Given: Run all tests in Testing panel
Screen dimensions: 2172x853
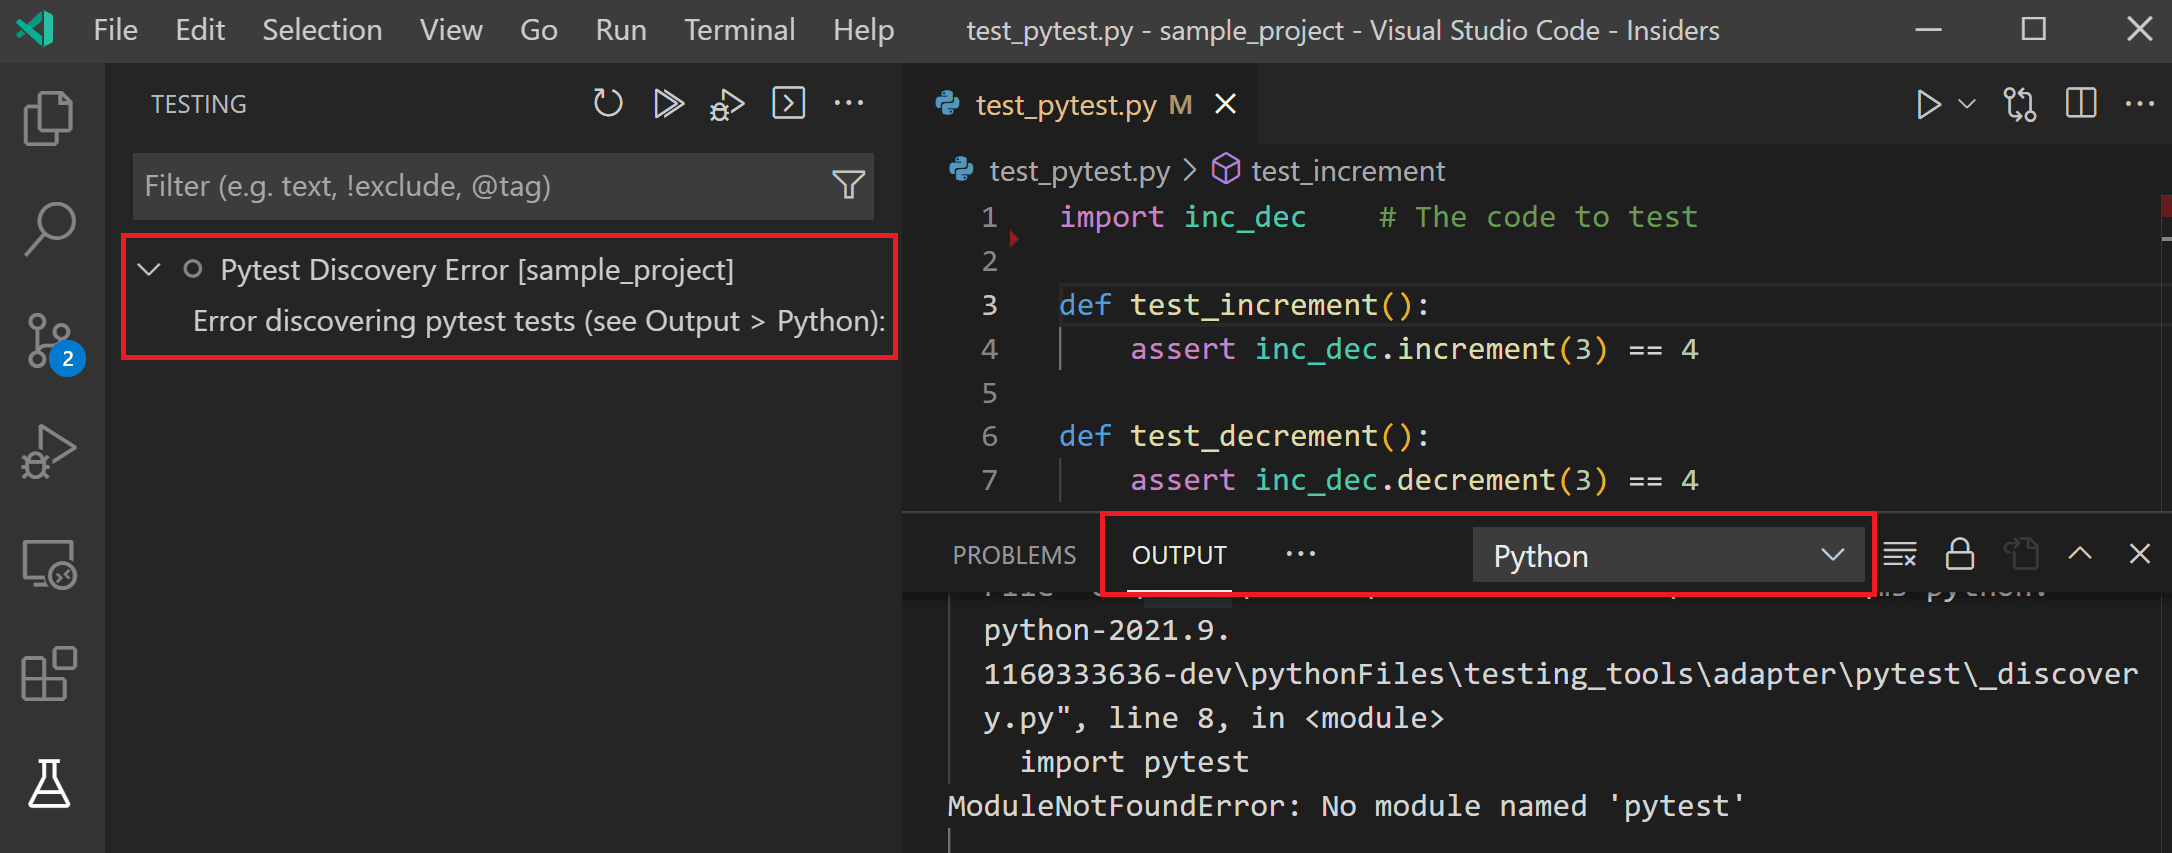Looking at the screenshot, I should coord(668,103).
